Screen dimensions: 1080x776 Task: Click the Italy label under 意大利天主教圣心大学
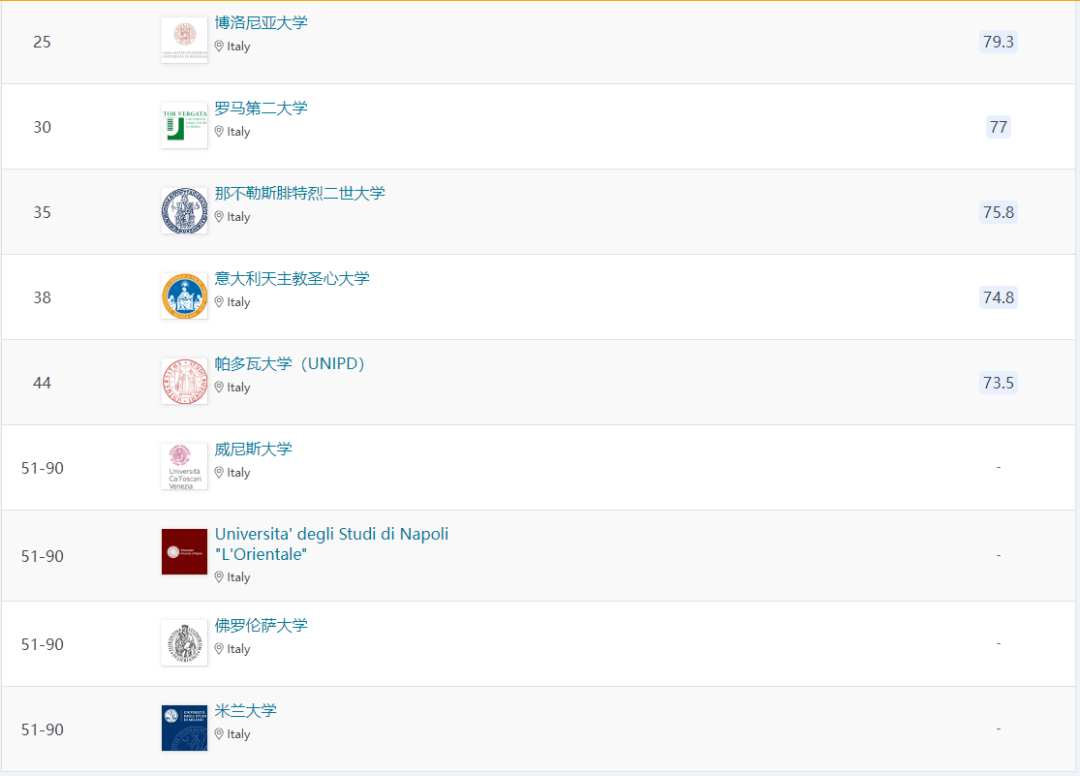click(238, 303)
